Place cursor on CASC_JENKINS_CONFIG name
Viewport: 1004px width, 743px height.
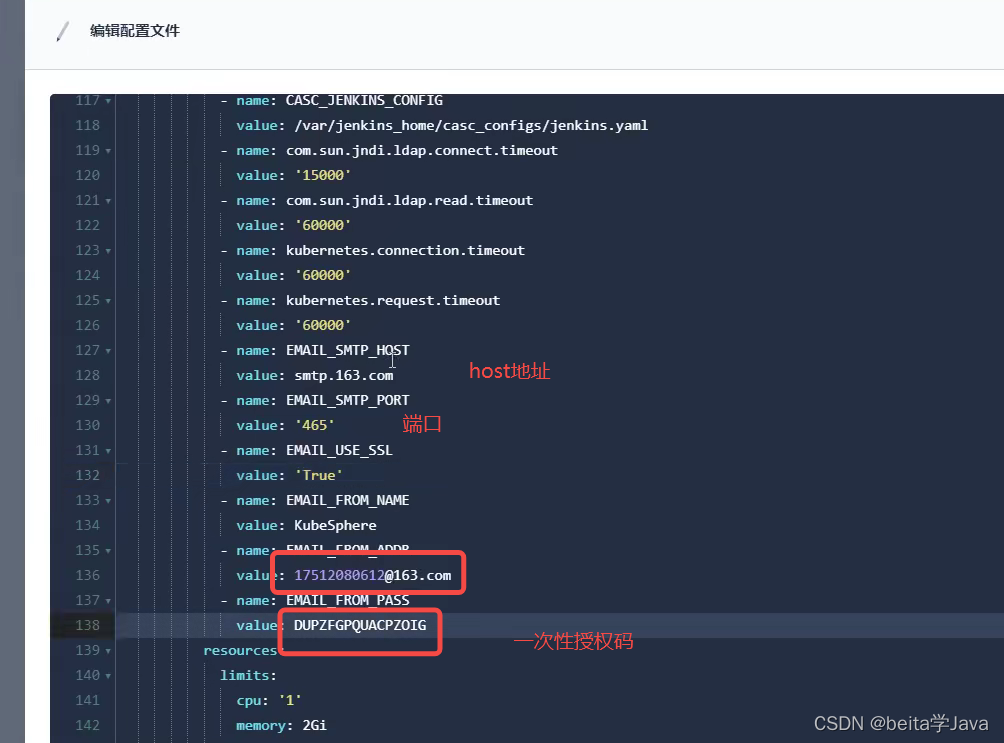point(364,101)
